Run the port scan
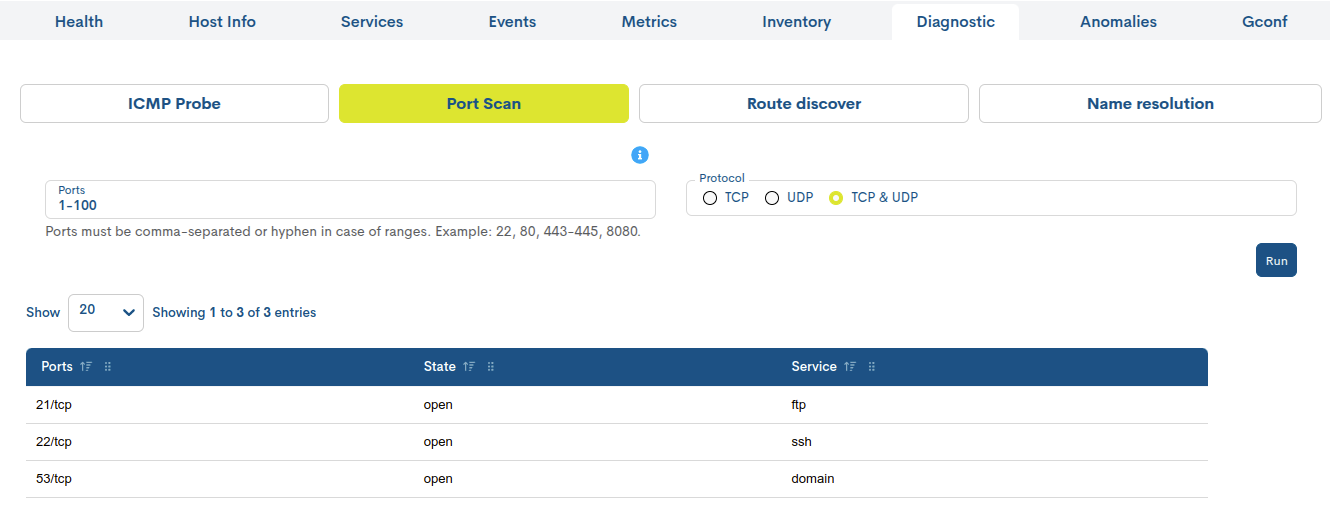Viewport: 1330px width, 506px height. (x=1276, y=260)
